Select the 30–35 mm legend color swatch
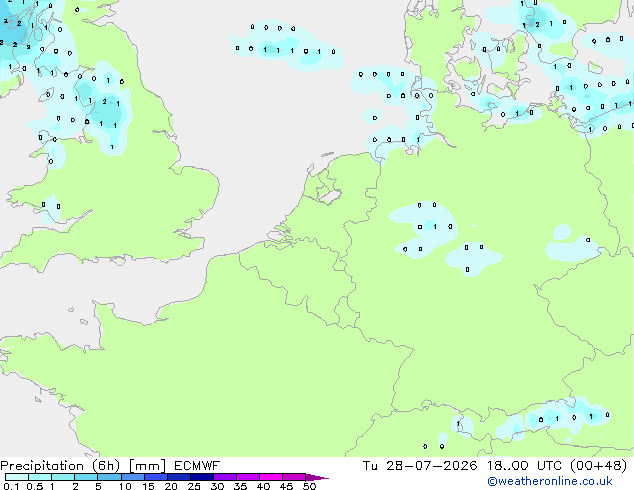The image size is (634, 490). tap(224, 477)
